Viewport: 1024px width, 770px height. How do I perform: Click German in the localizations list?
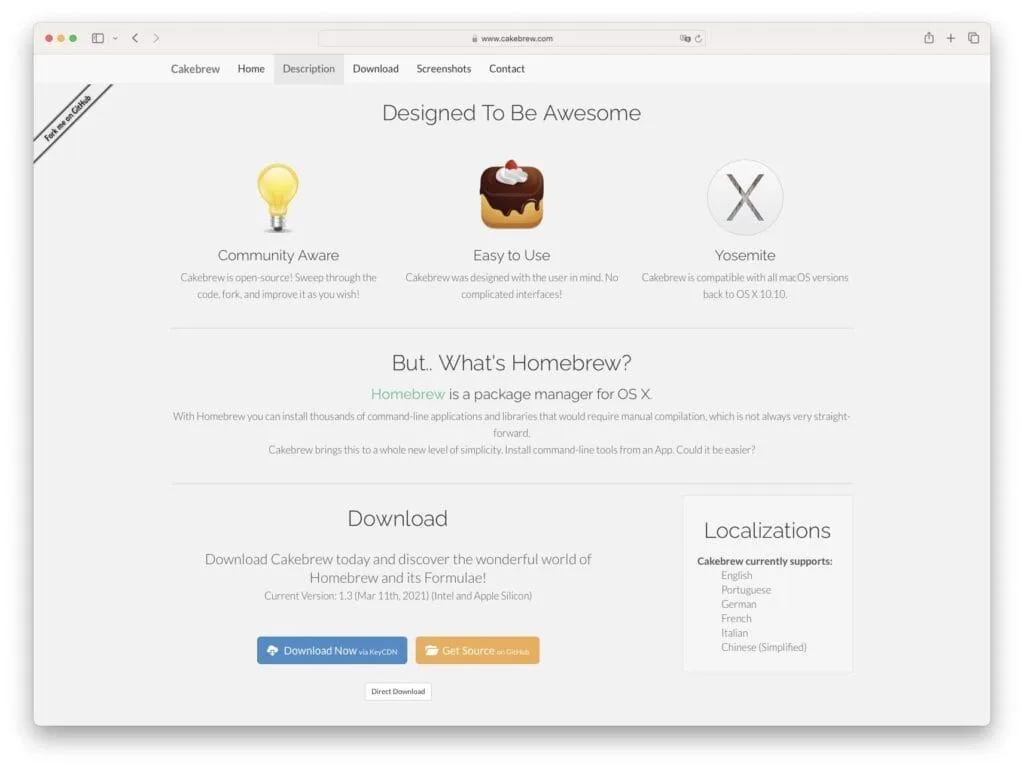pos(739,604)
